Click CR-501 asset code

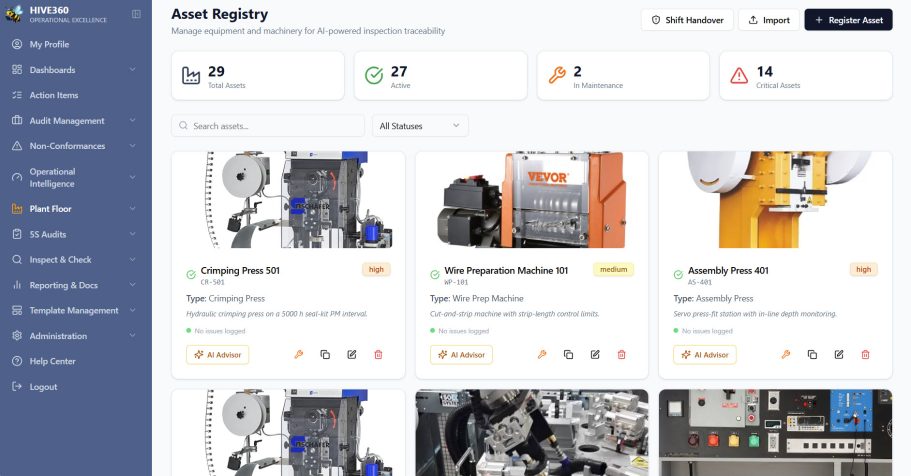pos(213,282)
